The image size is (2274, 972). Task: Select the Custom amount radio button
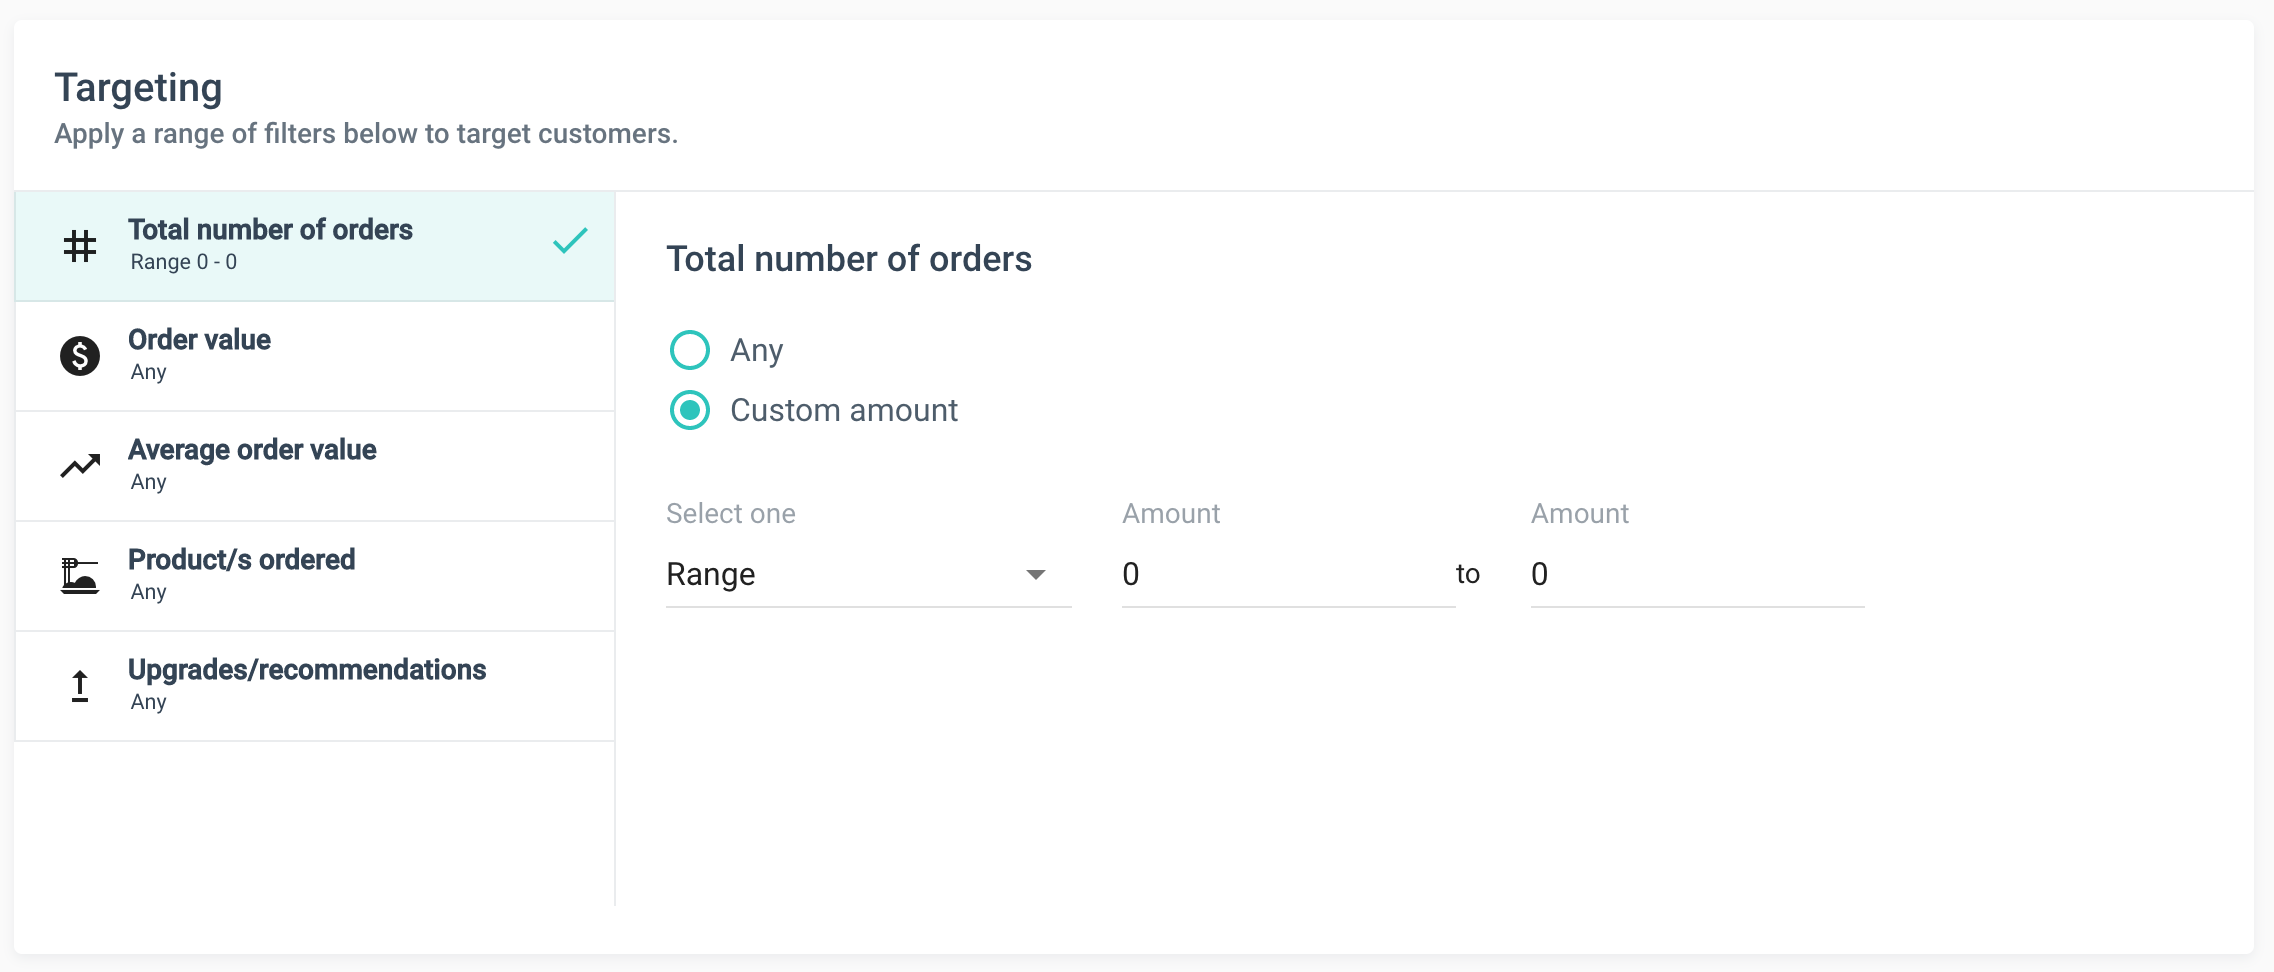pyautogui.click(x=690, y=410)
